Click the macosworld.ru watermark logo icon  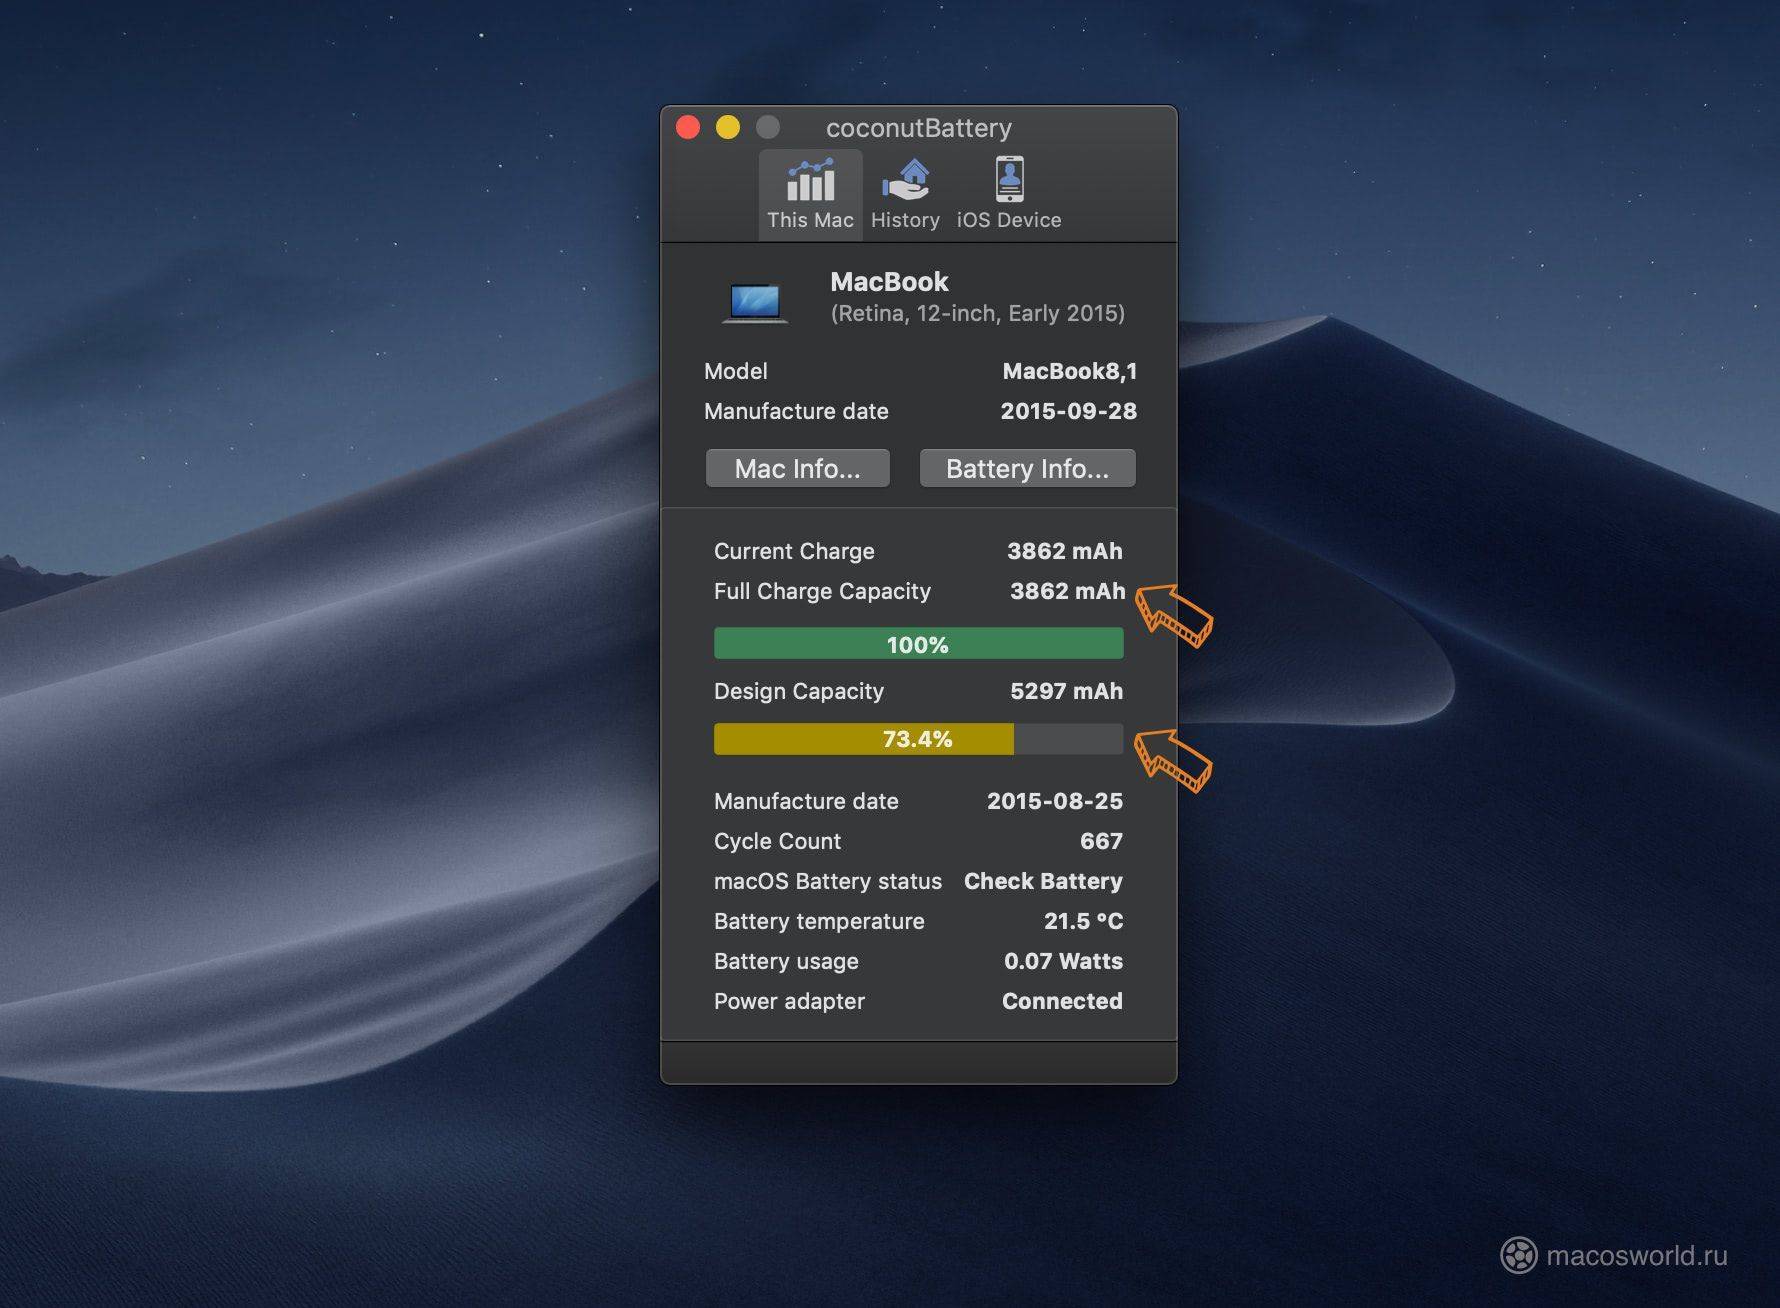(1518, 1255)
